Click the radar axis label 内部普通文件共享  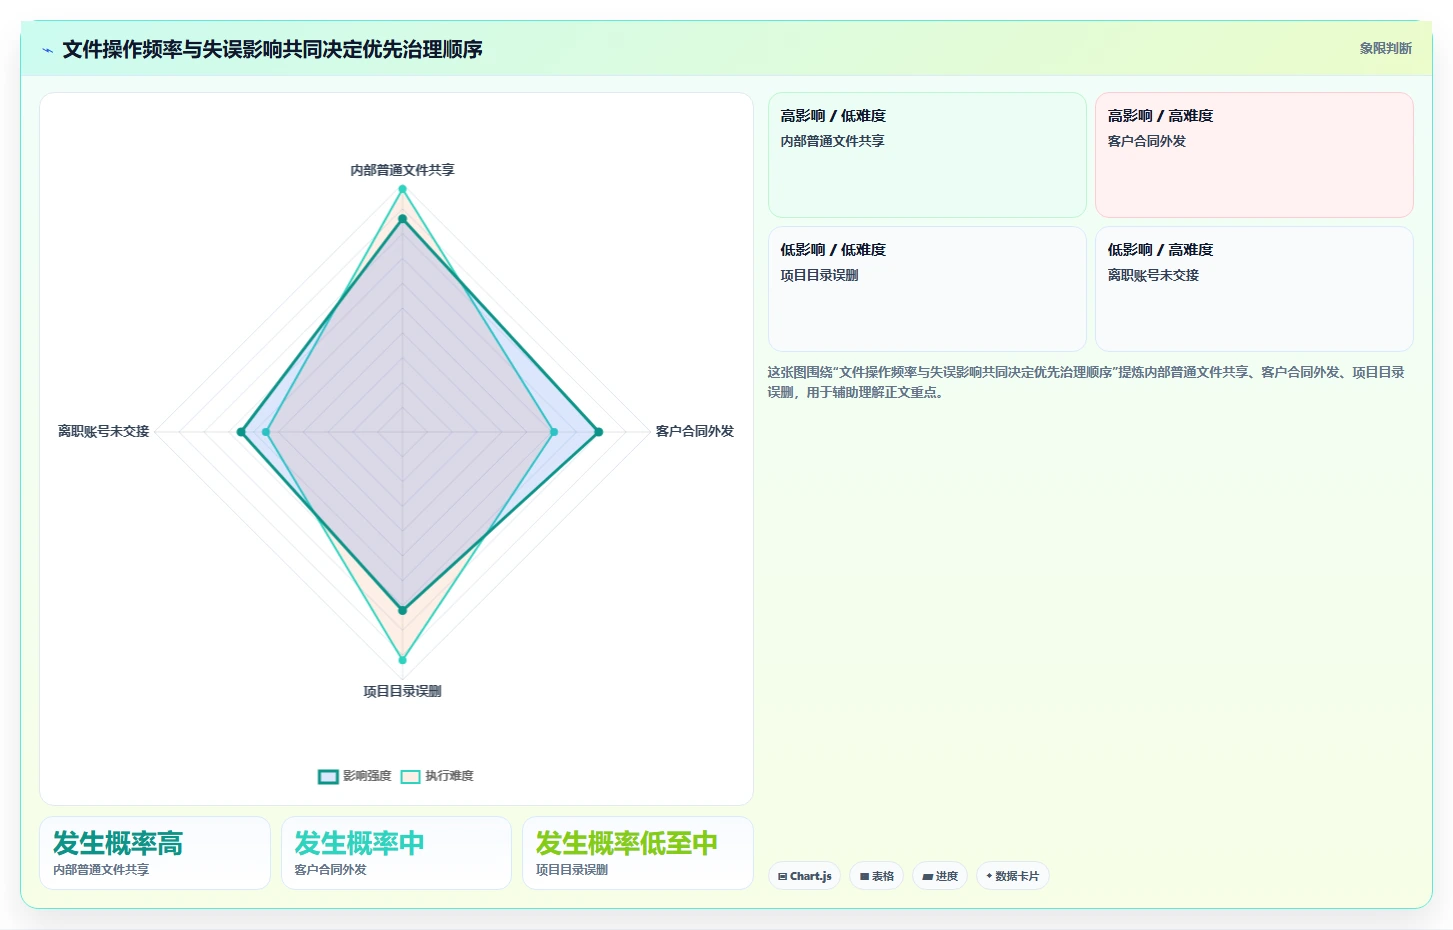402,170
